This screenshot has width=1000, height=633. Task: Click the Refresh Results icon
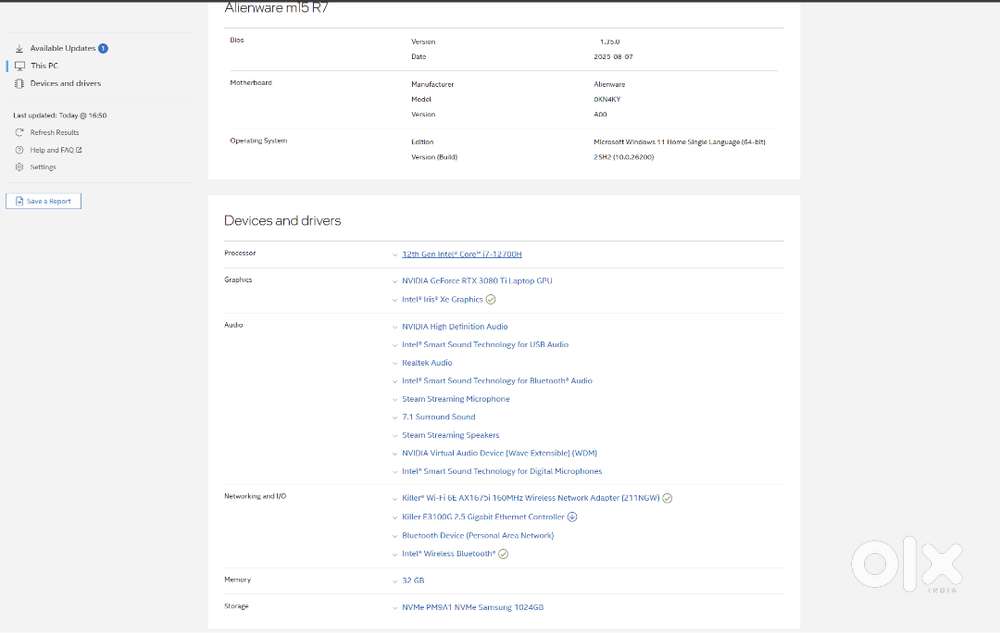tap(19, 132)
